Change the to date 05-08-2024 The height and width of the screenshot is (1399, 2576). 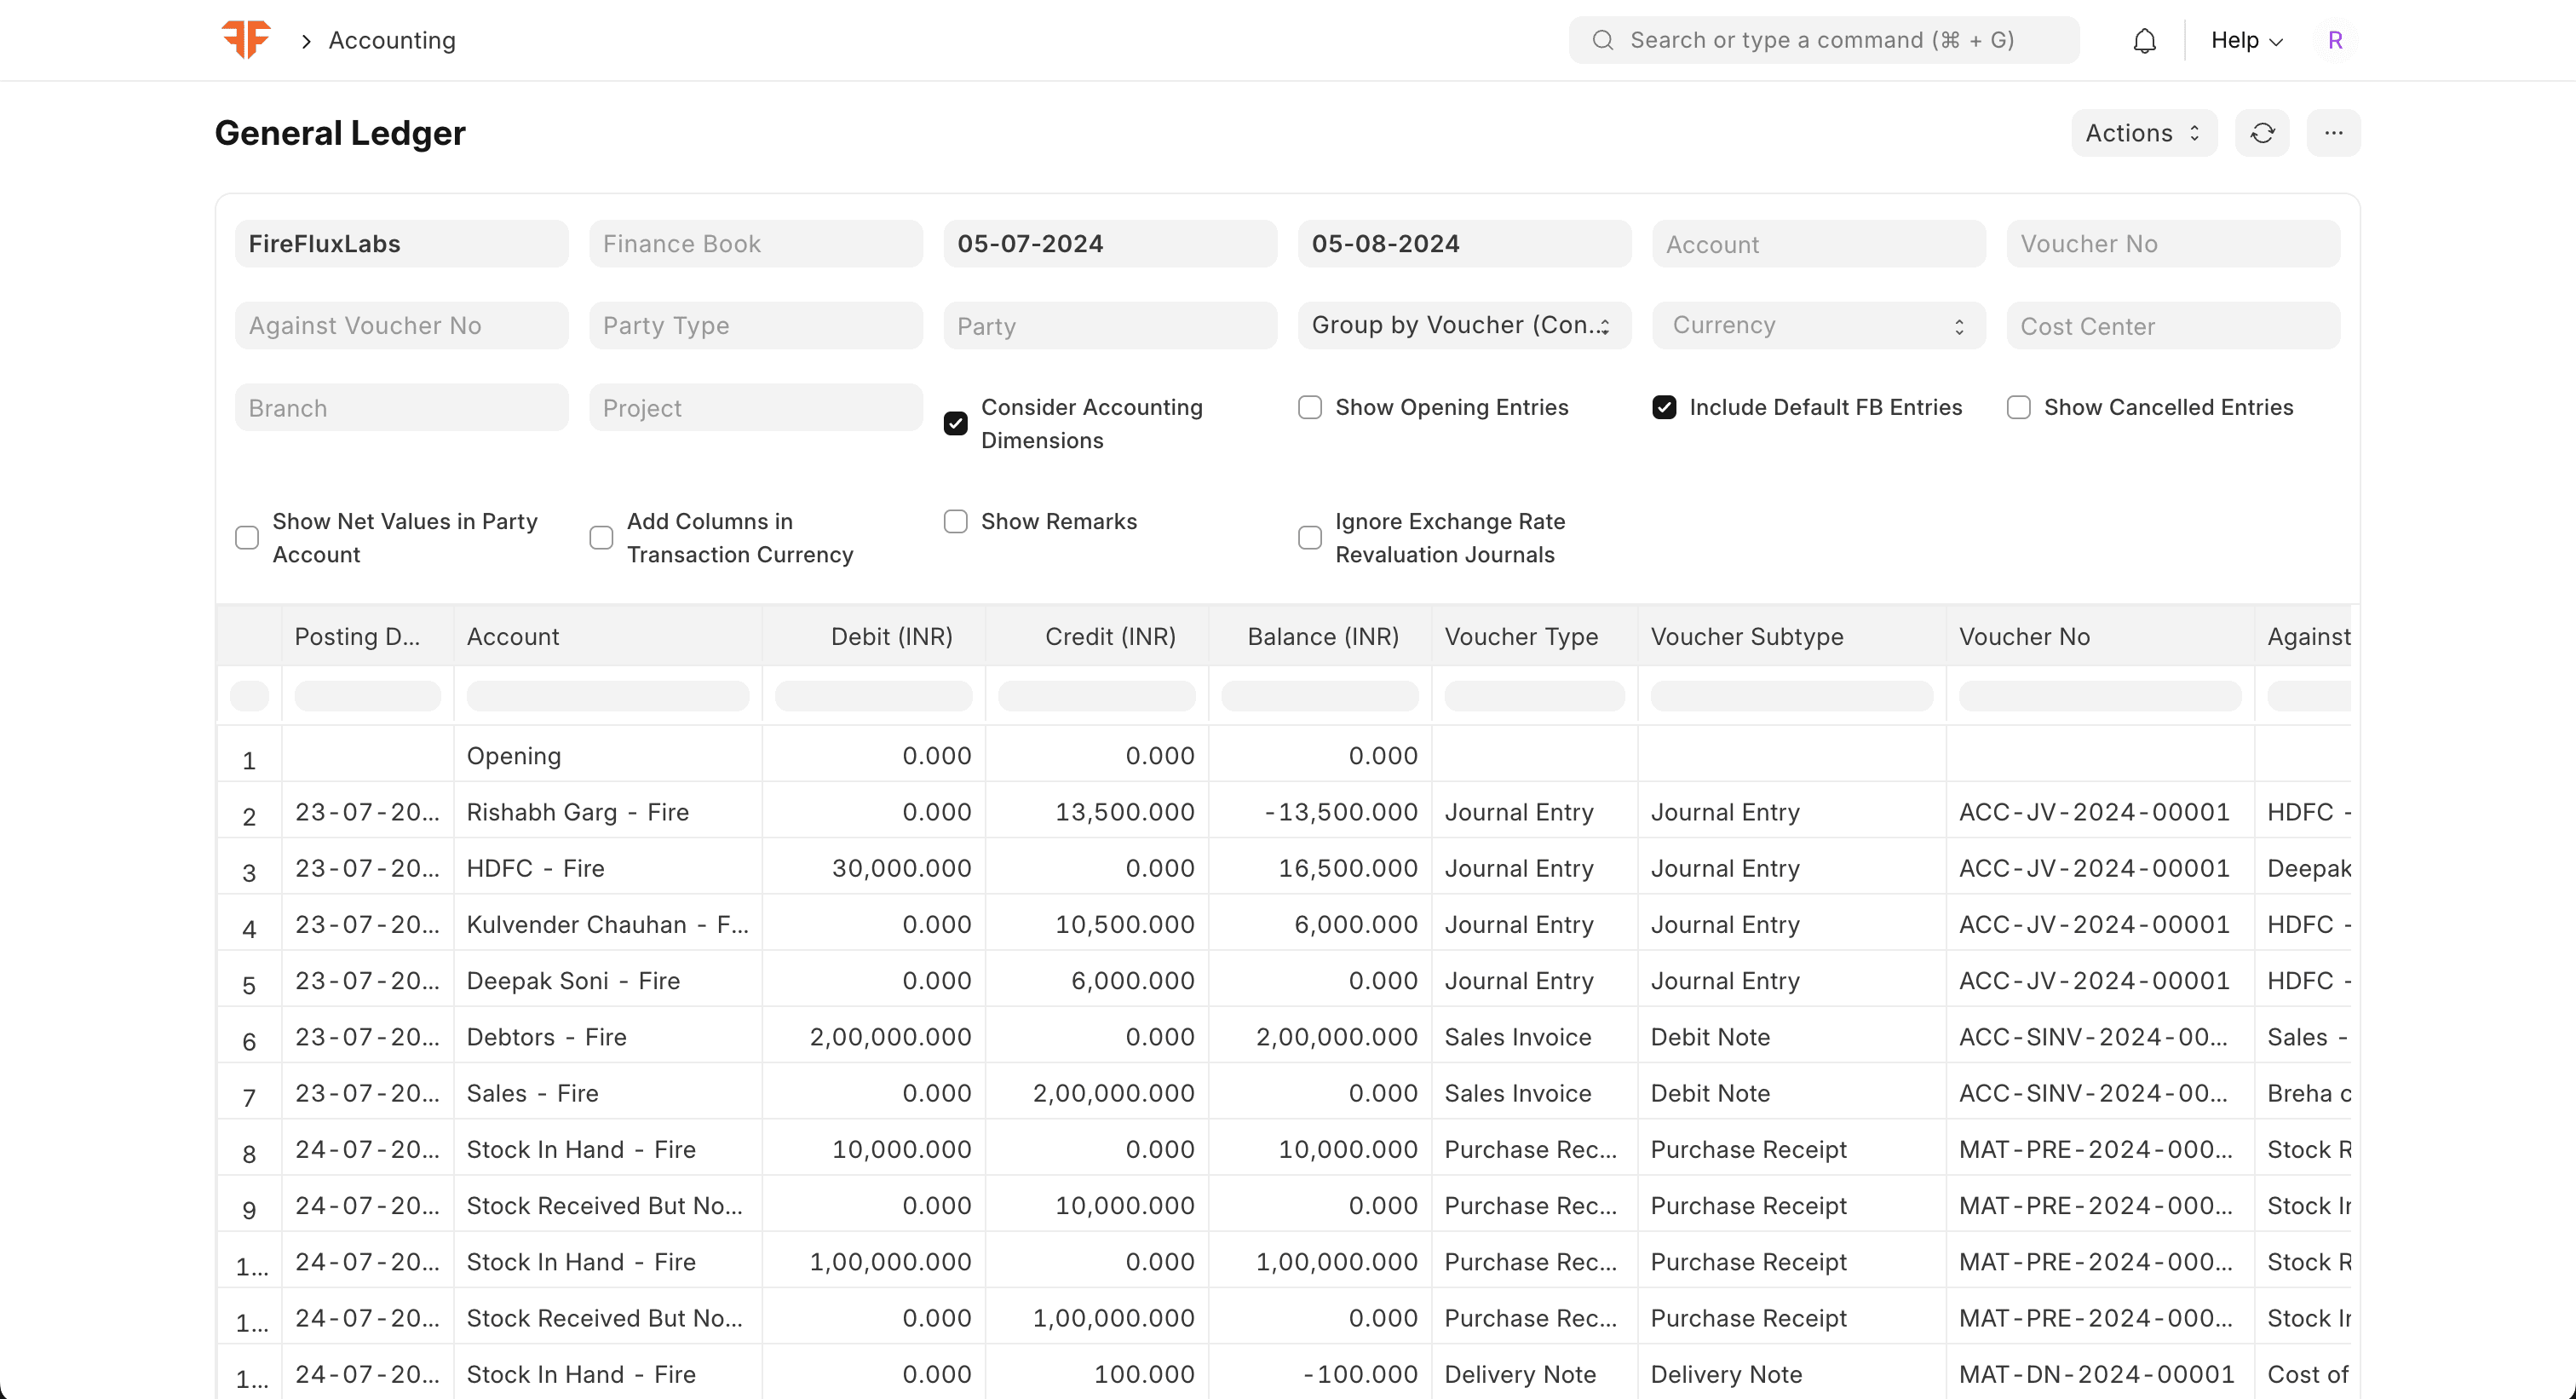pyautogui.click(x=1464, y=244)
